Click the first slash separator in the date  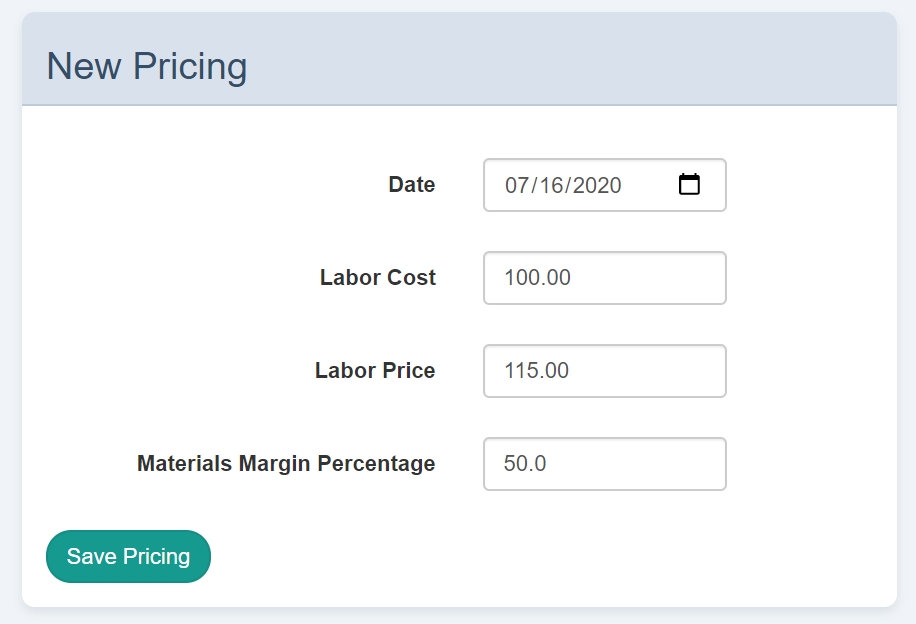click(x=532, y=185)
